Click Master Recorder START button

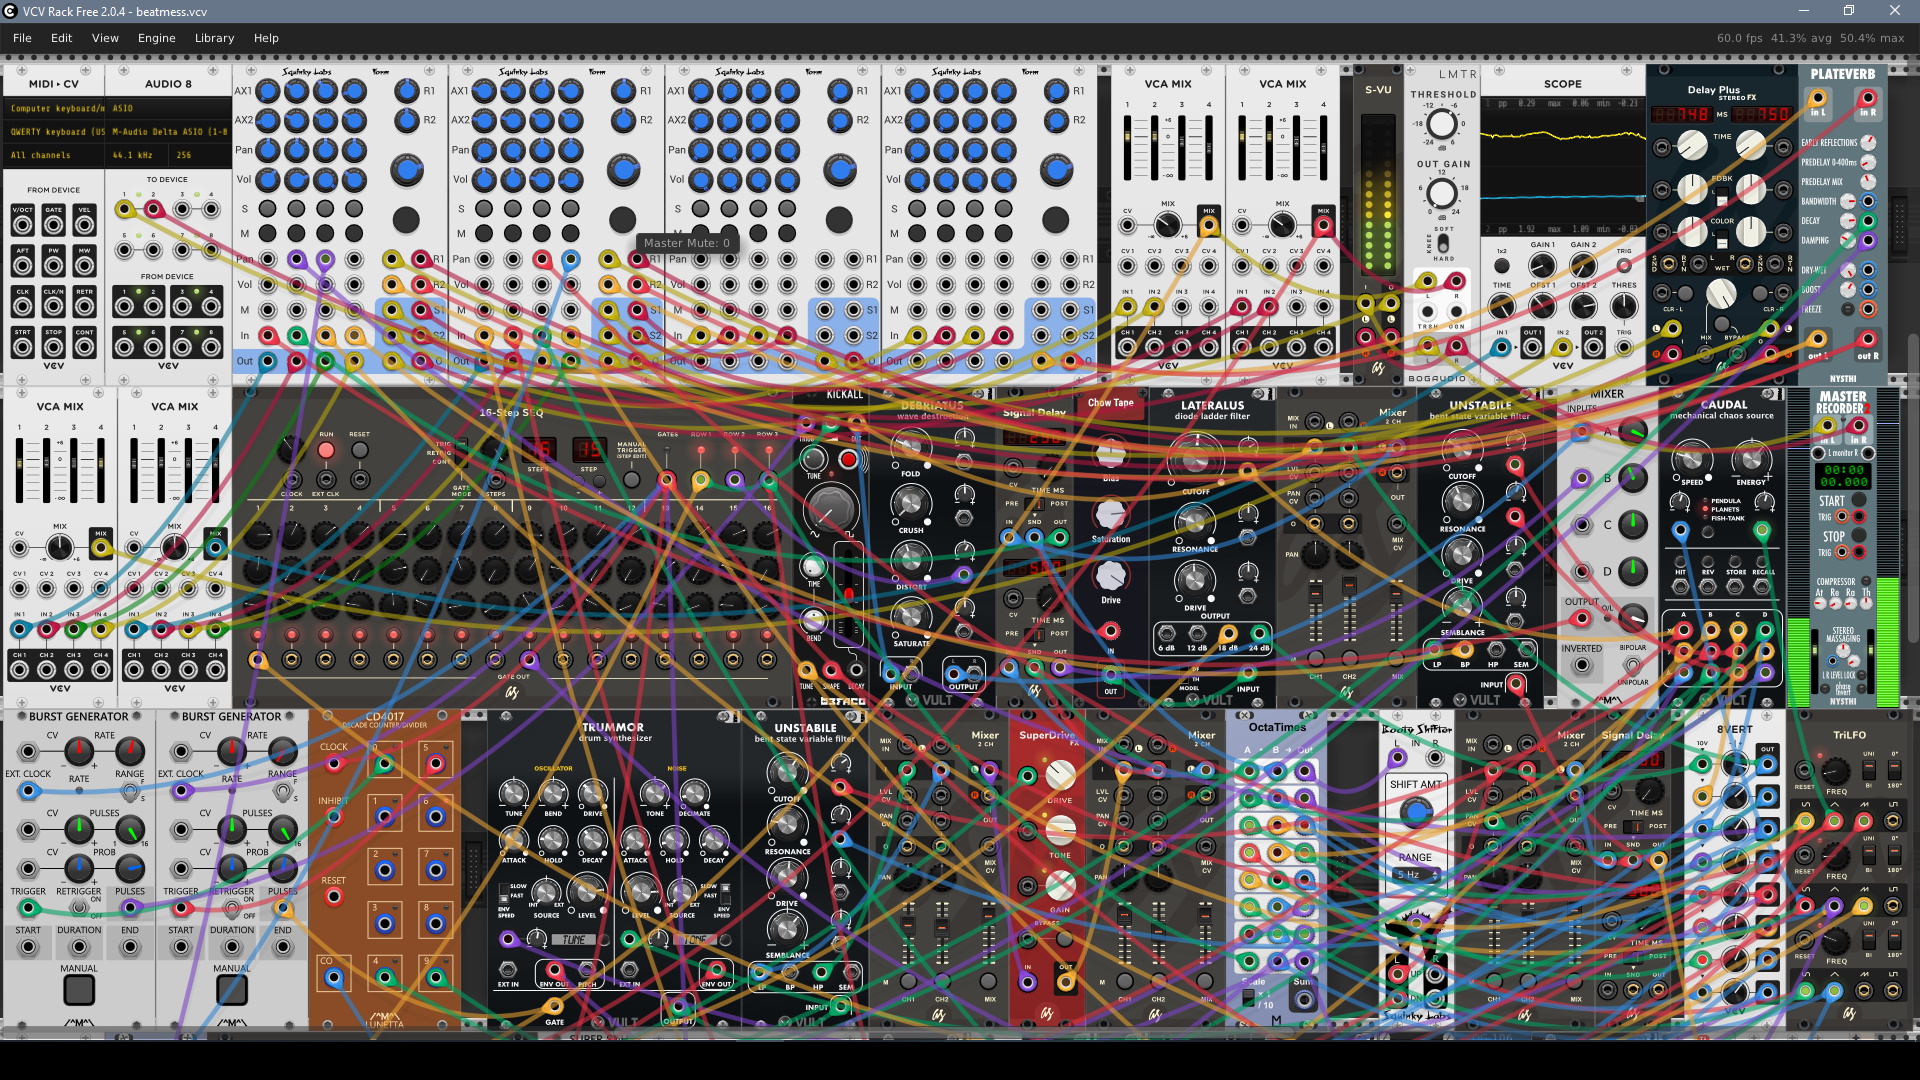pos(1859,500)
